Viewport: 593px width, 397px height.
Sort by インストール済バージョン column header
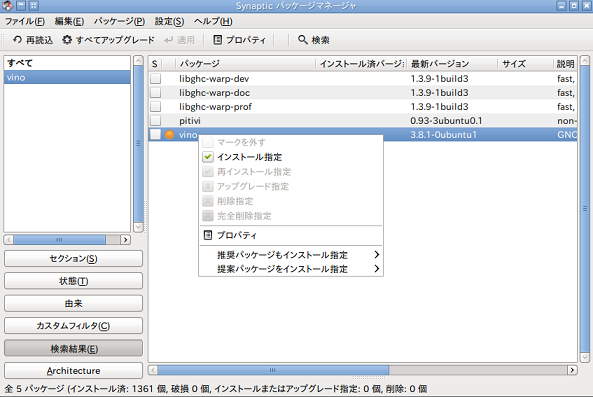click(x=362, y=64)
